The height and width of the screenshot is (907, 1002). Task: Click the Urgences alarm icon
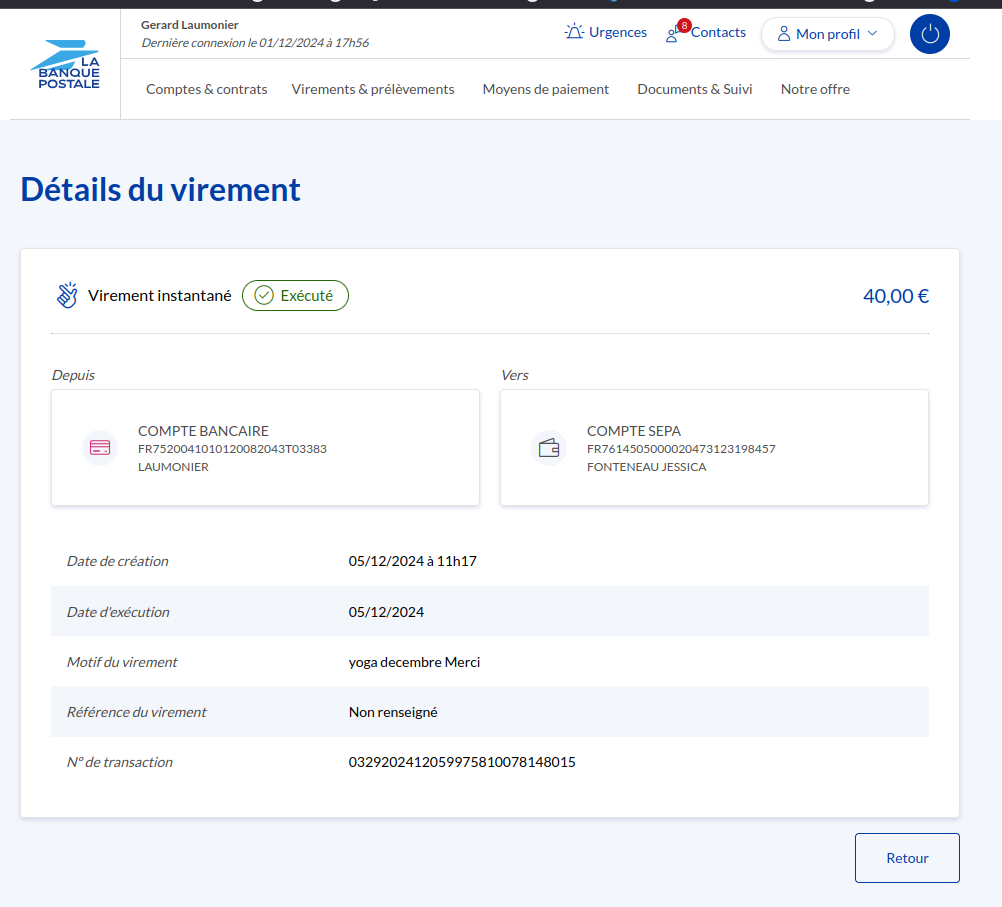(574, 32)
